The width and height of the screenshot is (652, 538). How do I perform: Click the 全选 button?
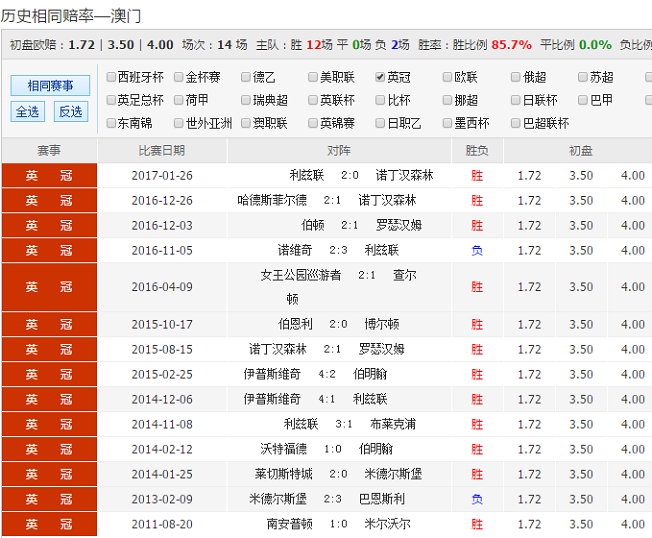[27, 111]
